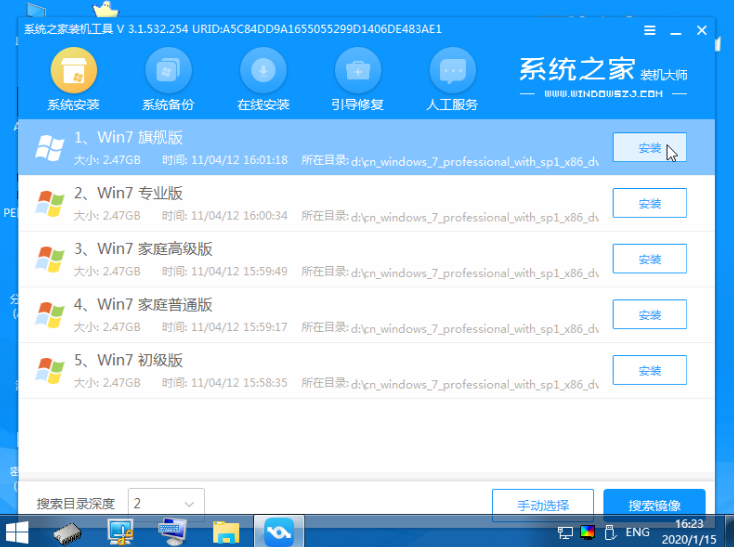Close the installer window
Image resolution: width=734 pixels, height=547 pixels.
click(701, 30)
